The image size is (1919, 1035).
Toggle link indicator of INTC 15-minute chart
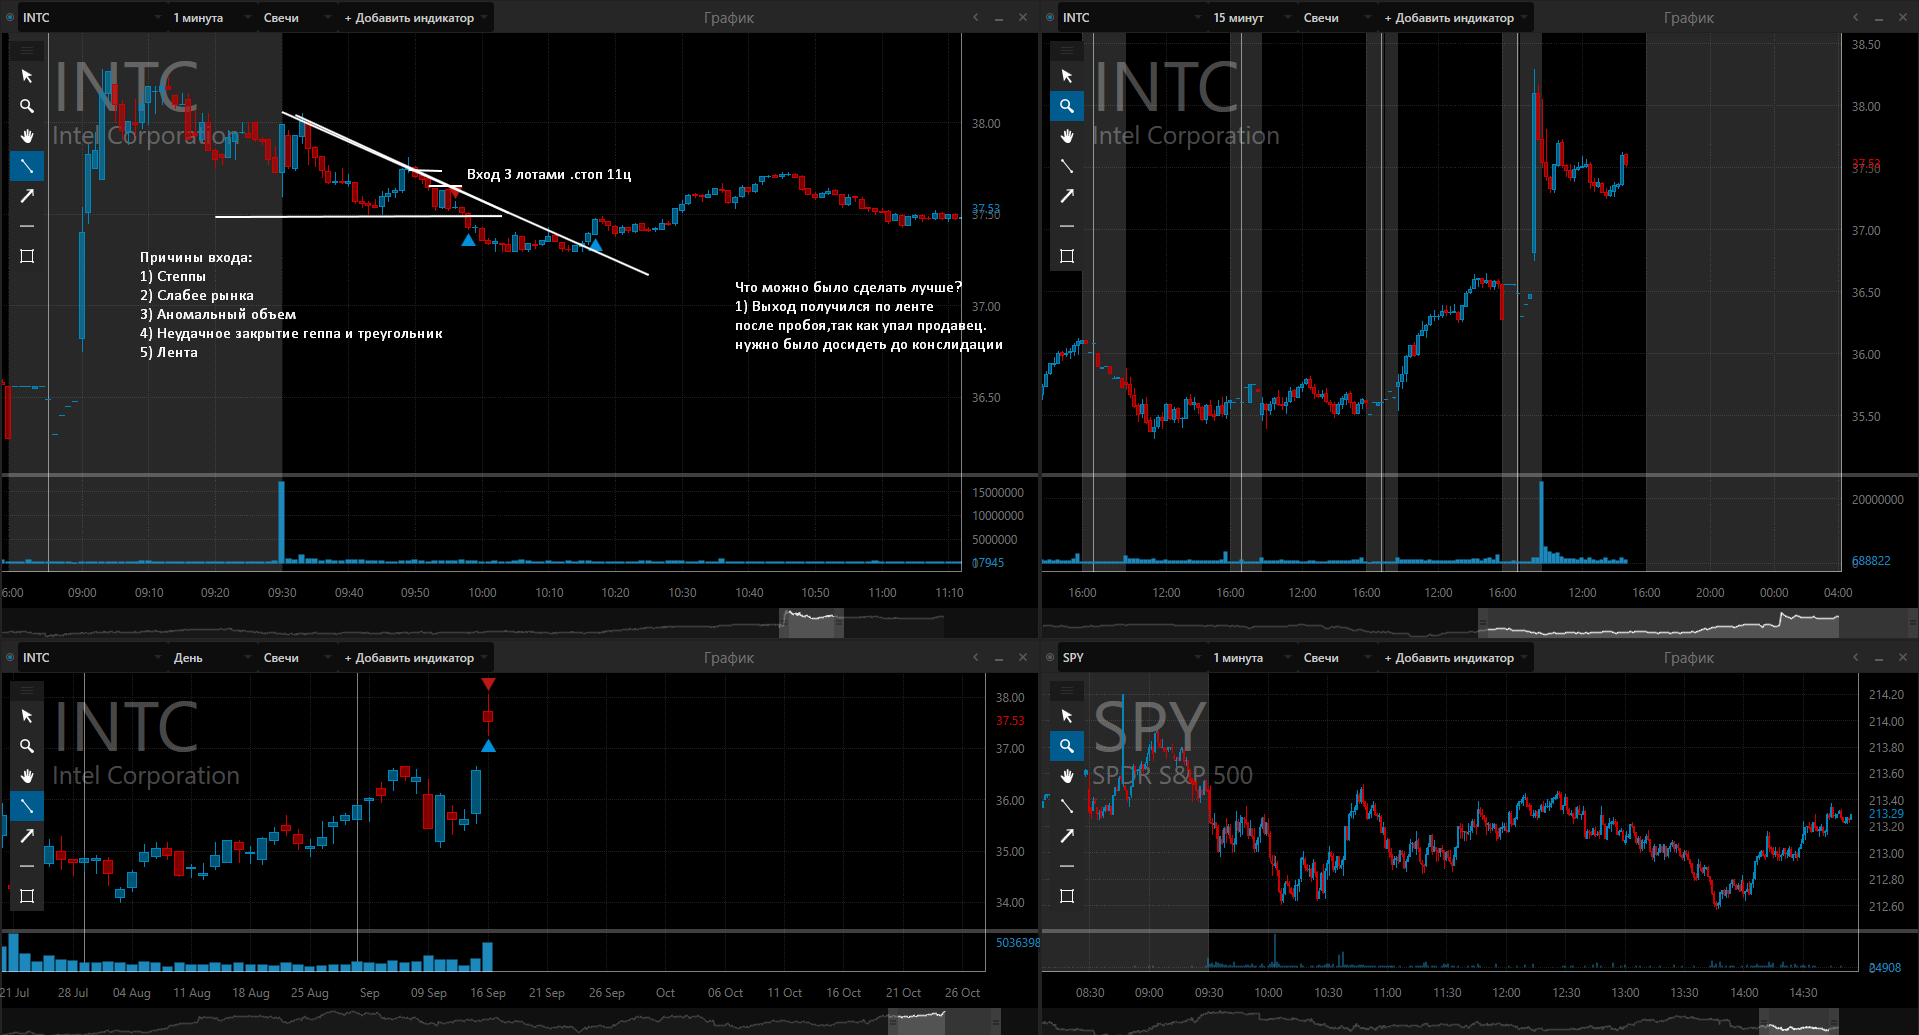[1050, 18]
